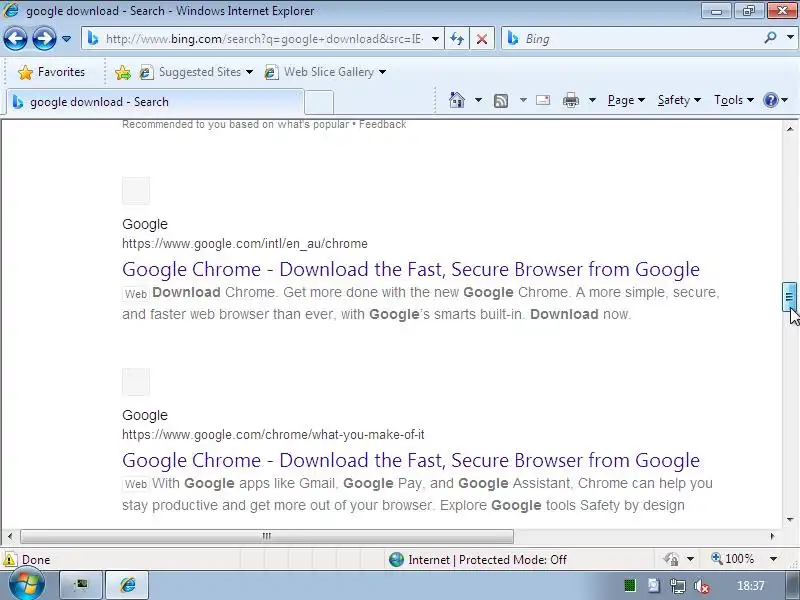Click the Internet Explorer taskbar button
This screenshot has height=600, width=800.
(x=128, y=585)
